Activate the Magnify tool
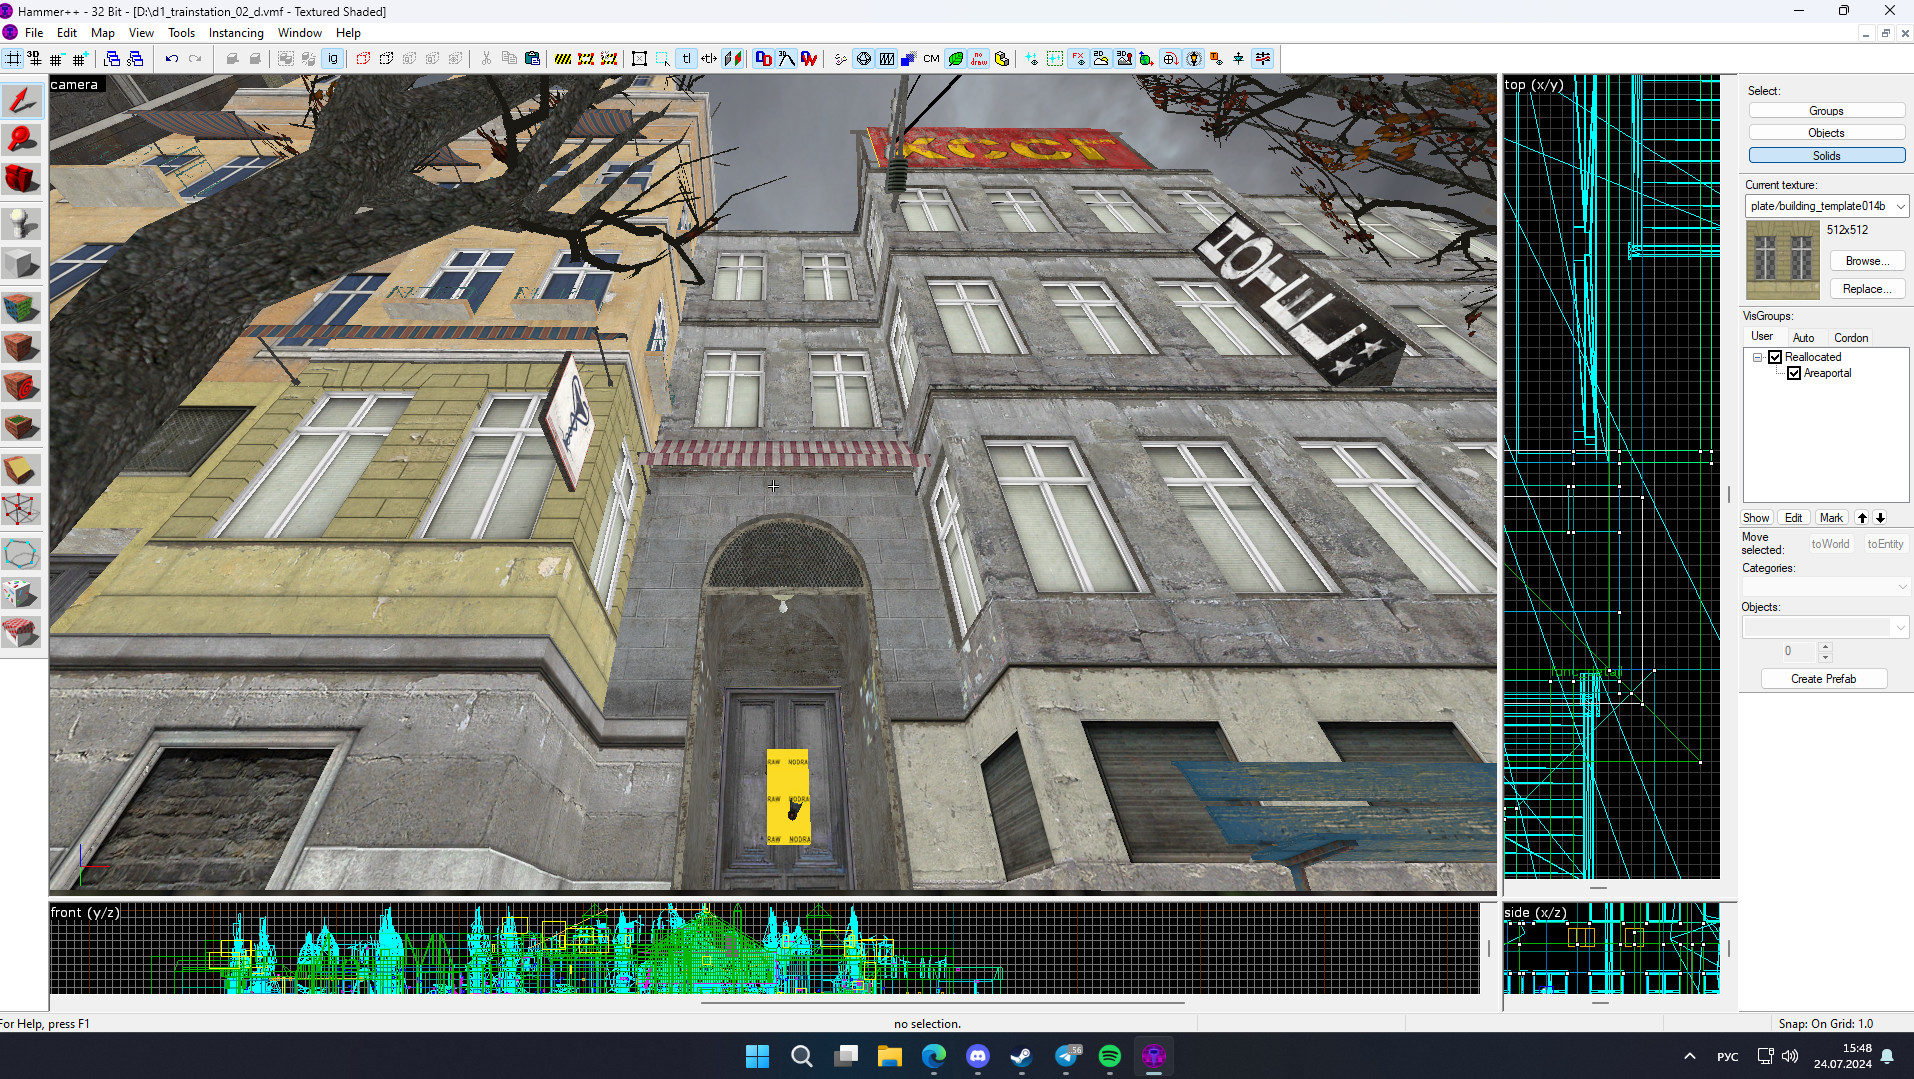 coord(21,140)
